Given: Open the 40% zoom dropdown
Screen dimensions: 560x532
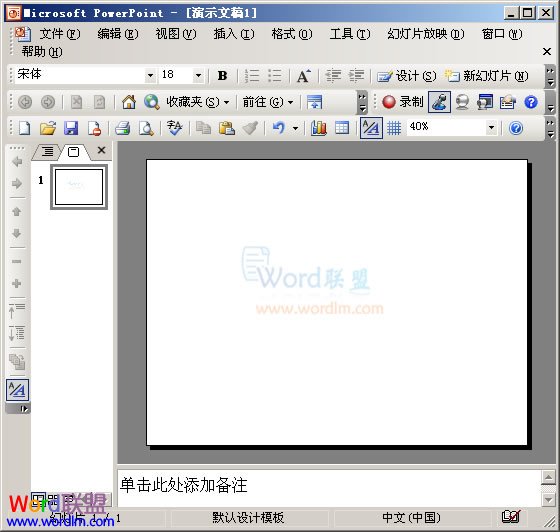Looking at the screenshot, I should 491,127.
